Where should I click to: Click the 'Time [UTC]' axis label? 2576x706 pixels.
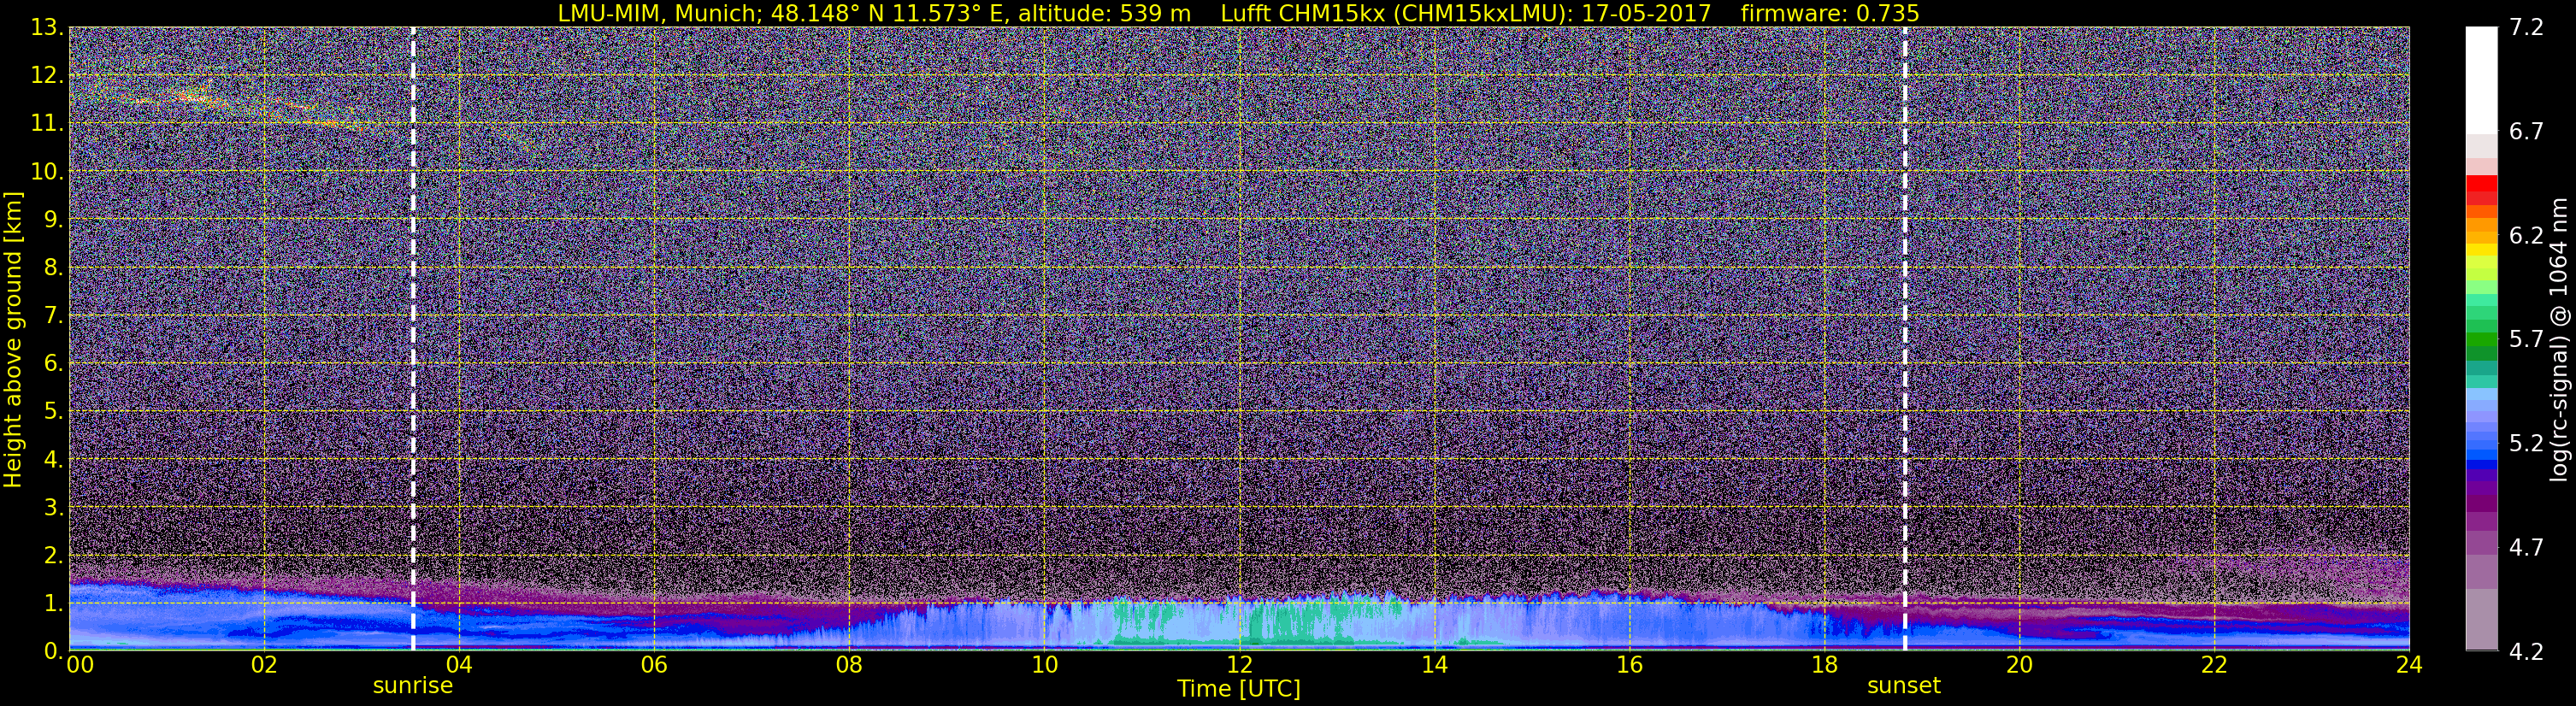[x=1238, y=688]
